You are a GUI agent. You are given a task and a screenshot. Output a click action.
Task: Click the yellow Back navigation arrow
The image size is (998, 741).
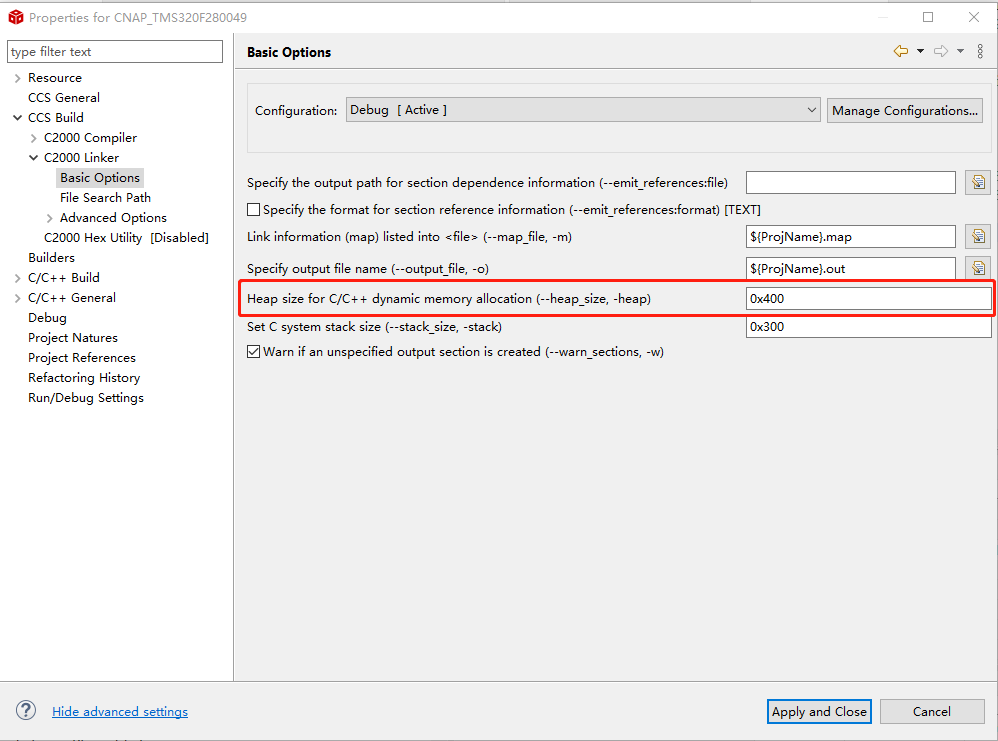[x=901, y=52]
